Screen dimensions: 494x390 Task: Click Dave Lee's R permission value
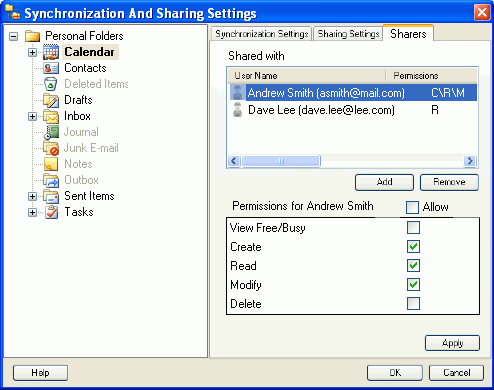435,110
